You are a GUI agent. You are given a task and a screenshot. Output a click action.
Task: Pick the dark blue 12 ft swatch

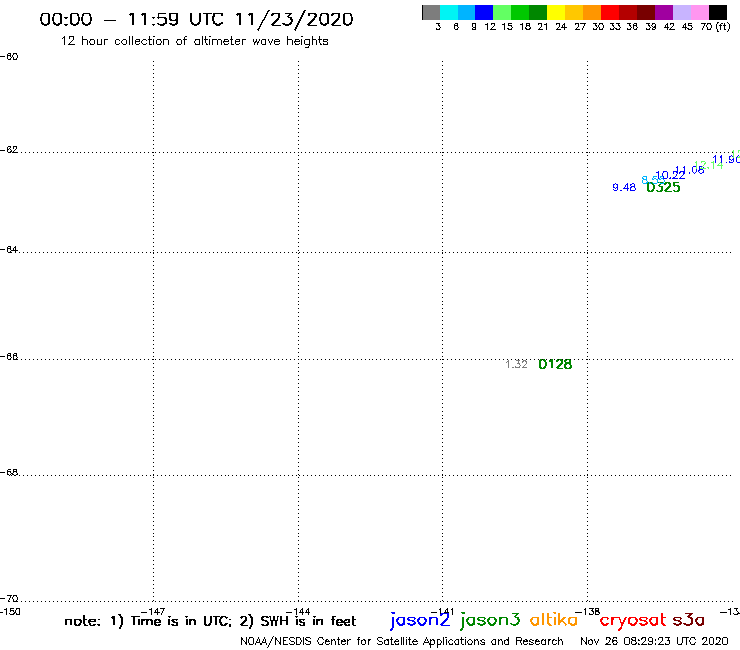(484, 12)
